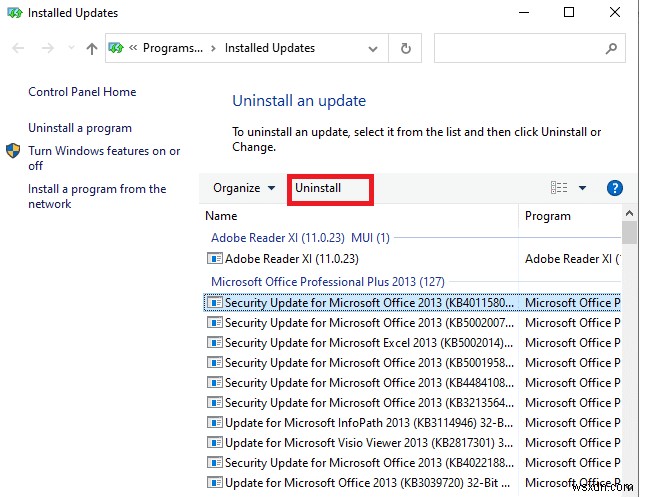Go back with the back arrow
645x497 pixels.
pos(18,48)
